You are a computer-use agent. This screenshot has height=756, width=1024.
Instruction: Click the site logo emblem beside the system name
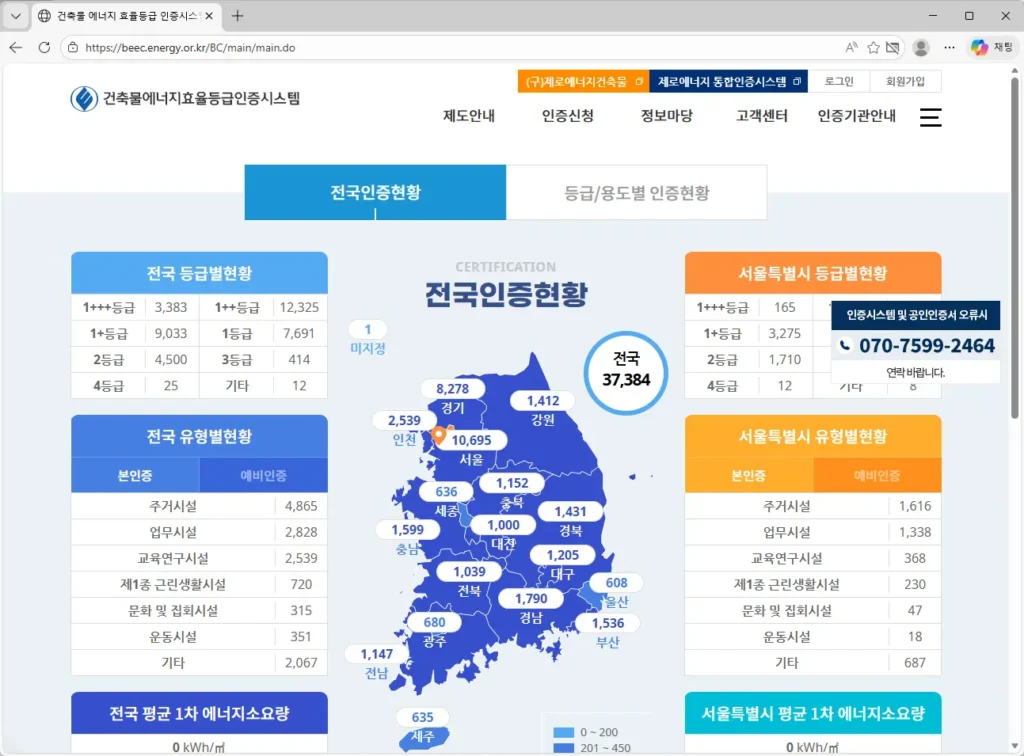80,98
